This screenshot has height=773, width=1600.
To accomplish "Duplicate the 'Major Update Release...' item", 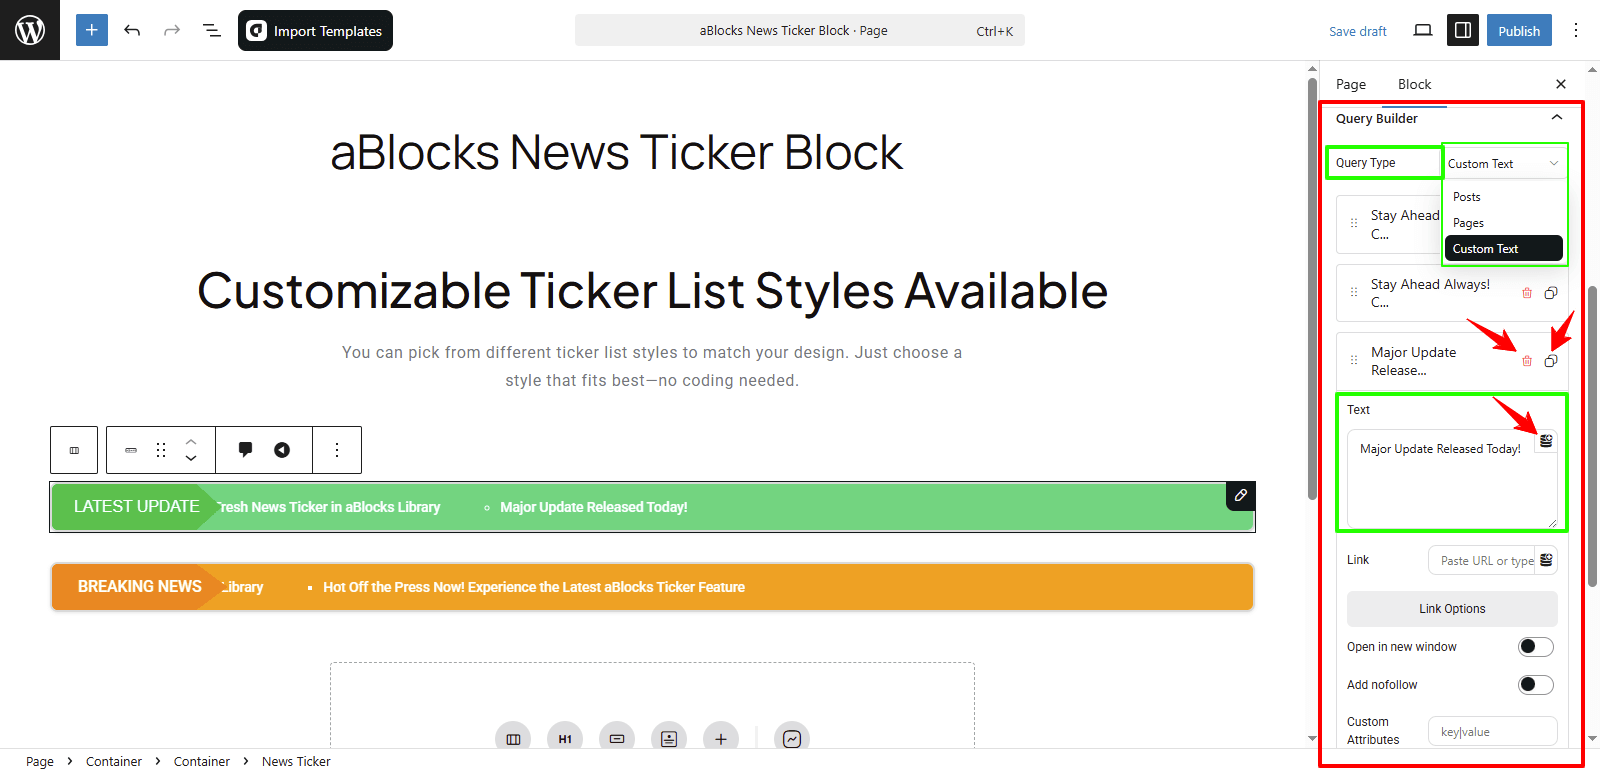I will pos(1551,361).
